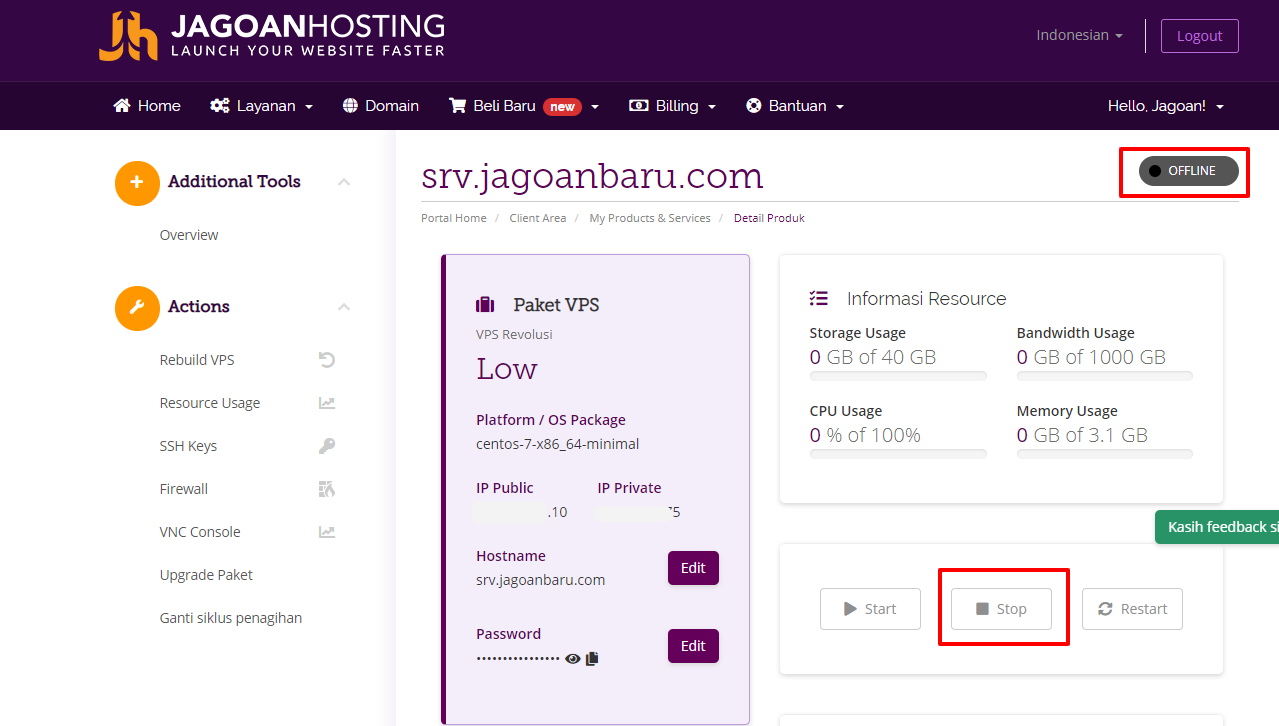Click the Rebuild VPS undo icon
The image size is (1279, 726).
(x=327, y=360)
